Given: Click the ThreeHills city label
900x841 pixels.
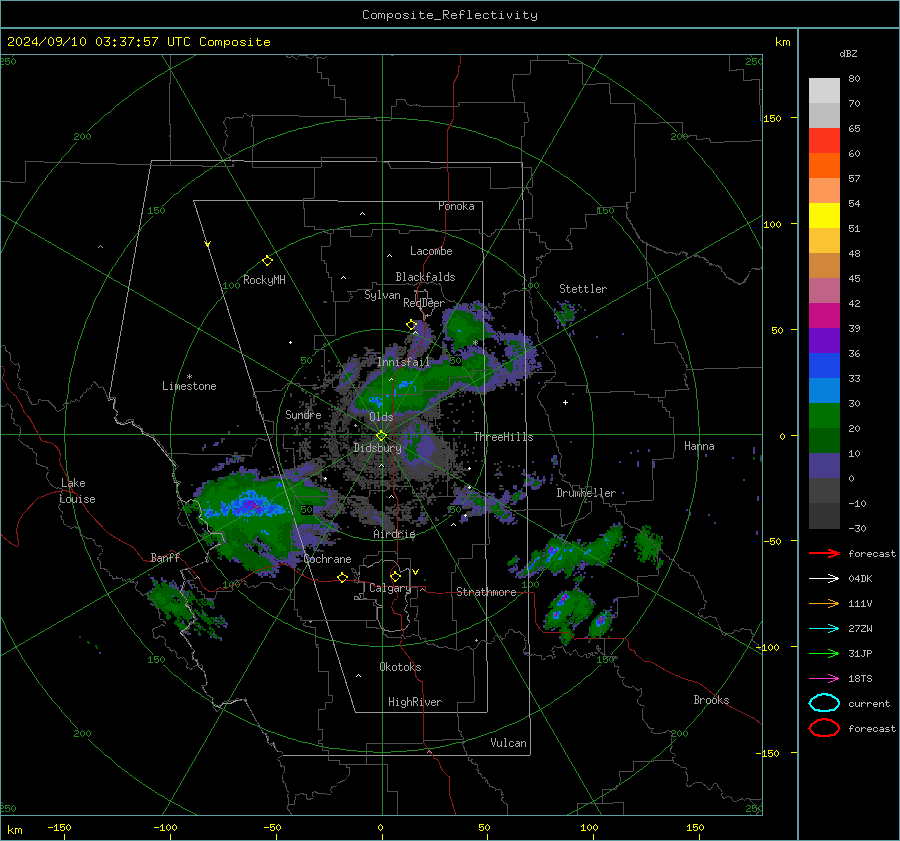Looking at the screenshot, I should [x=503, y=437].
